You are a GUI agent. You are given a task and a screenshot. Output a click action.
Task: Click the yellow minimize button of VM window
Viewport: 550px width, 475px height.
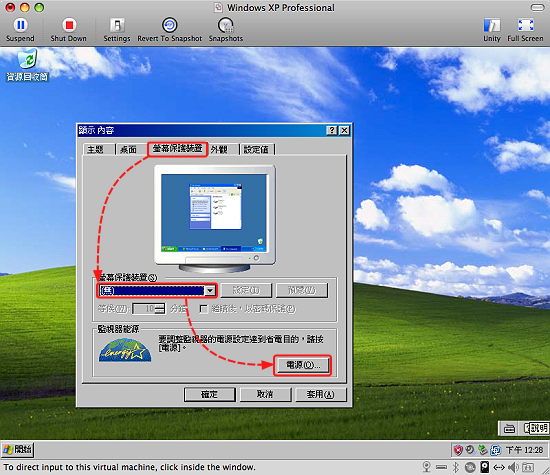pos(25,7)
